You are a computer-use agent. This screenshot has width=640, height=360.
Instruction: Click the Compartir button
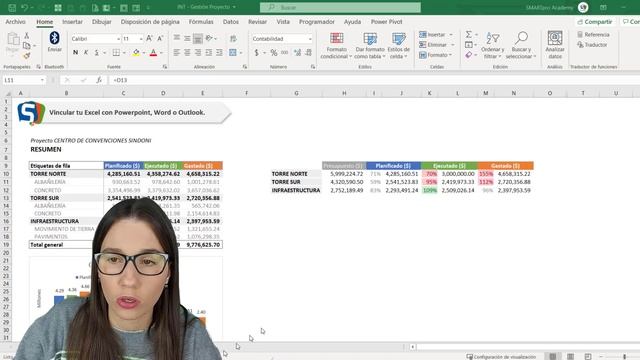[596, 22]
